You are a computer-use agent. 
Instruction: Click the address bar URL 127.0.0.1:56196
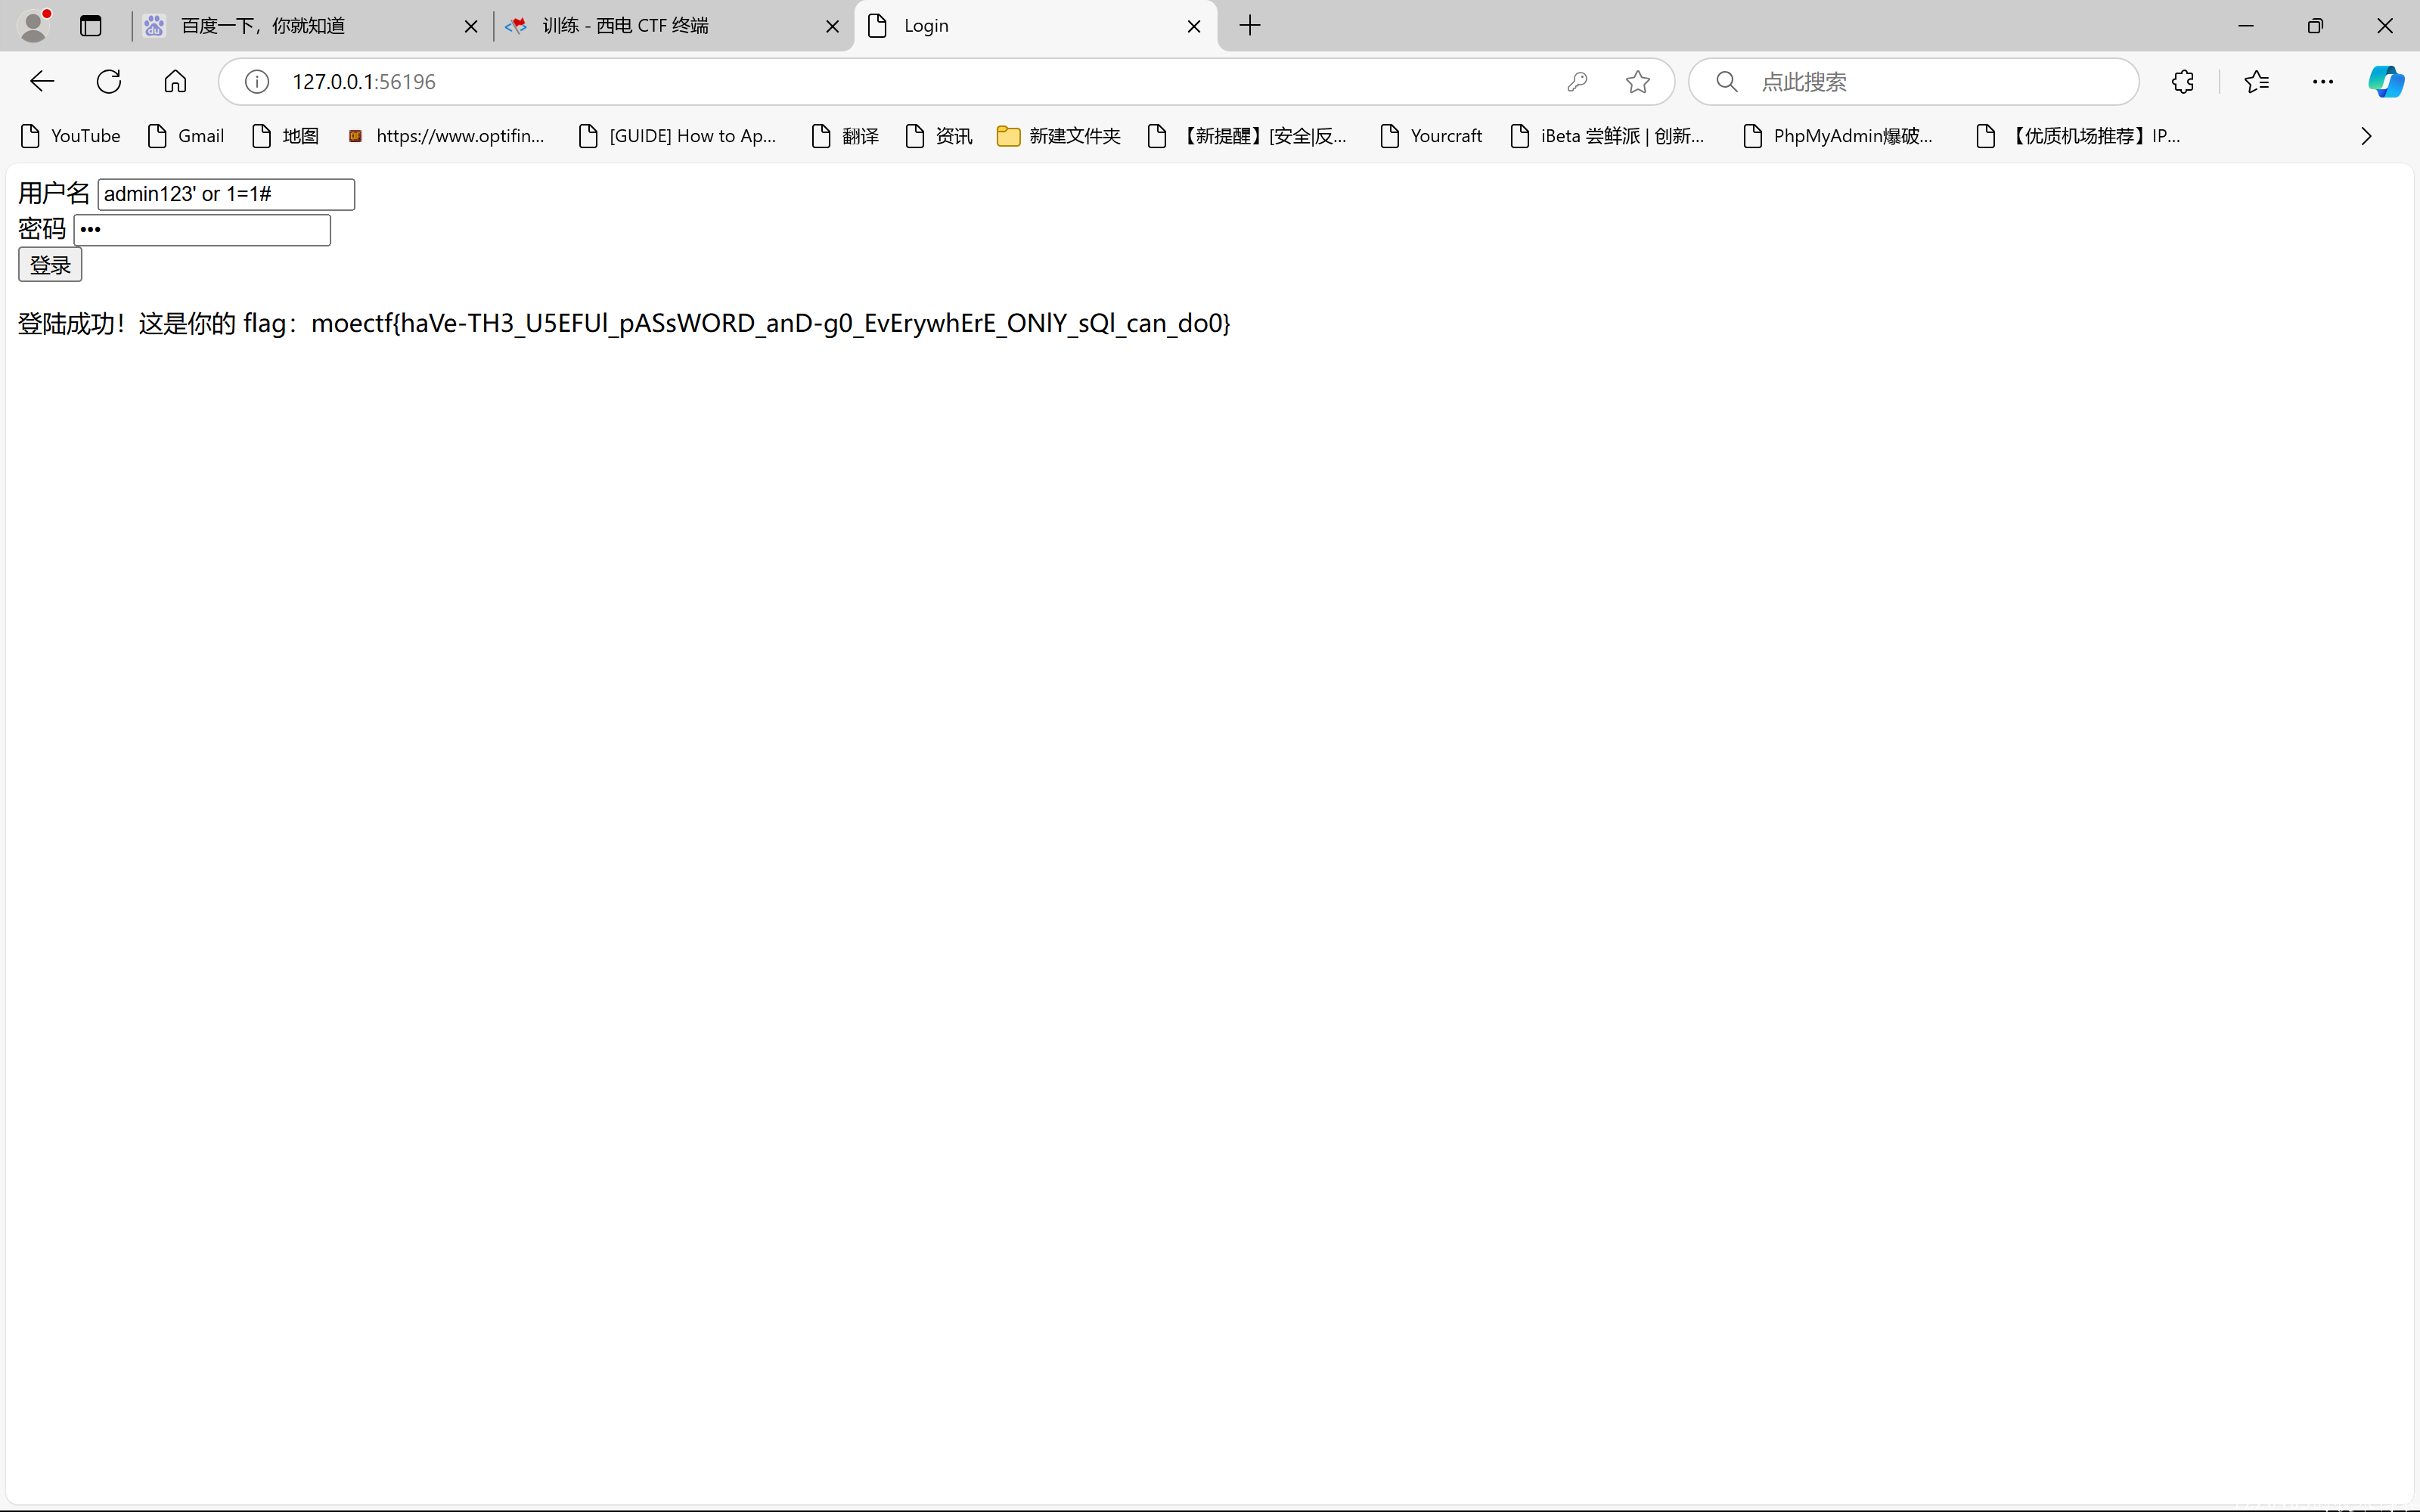(x=364, y=82)
